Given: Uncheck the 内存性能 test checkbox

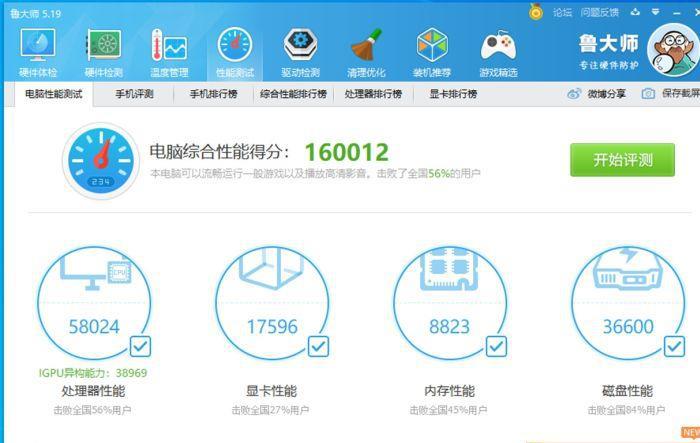Looking at the screenshot, I should (x=496, y=347).
